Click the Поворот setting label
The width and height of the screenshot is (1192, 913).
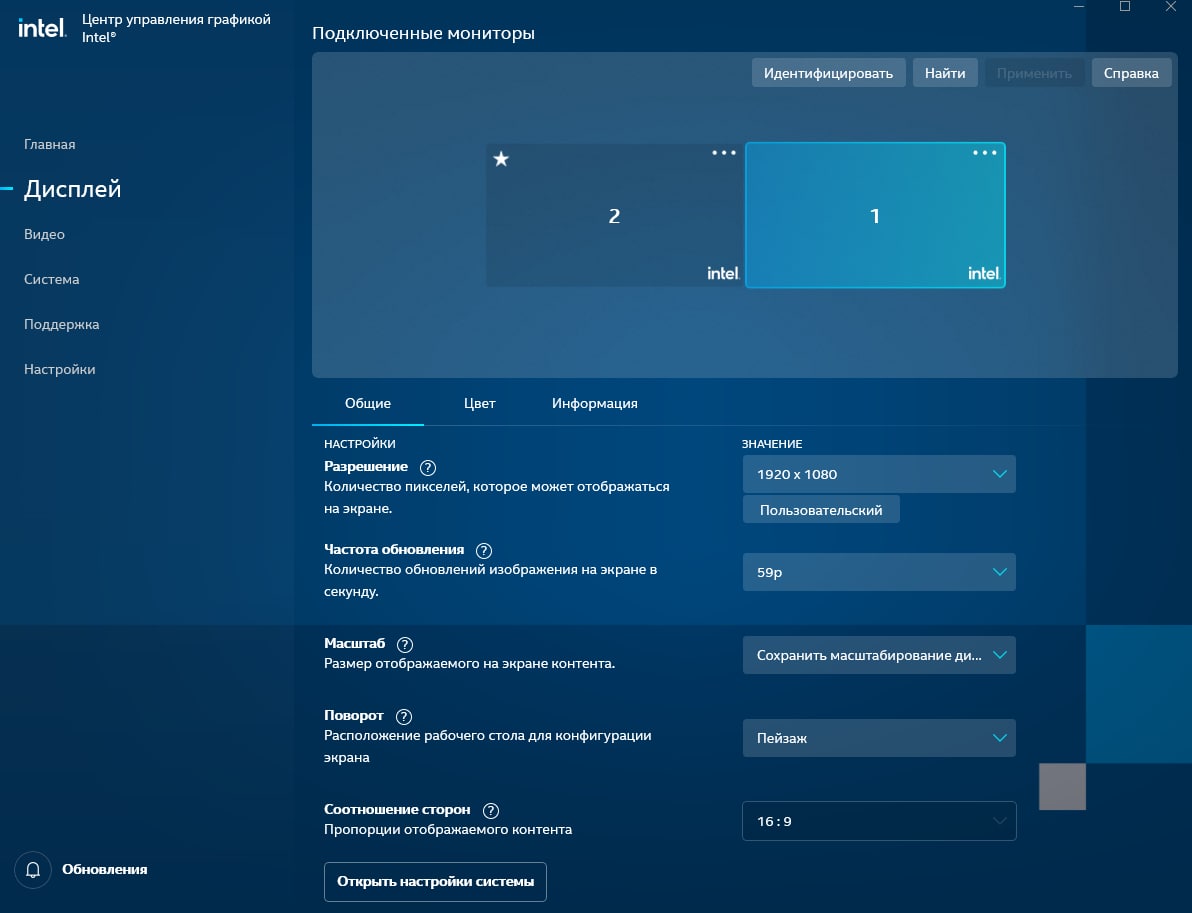(353, 716)
